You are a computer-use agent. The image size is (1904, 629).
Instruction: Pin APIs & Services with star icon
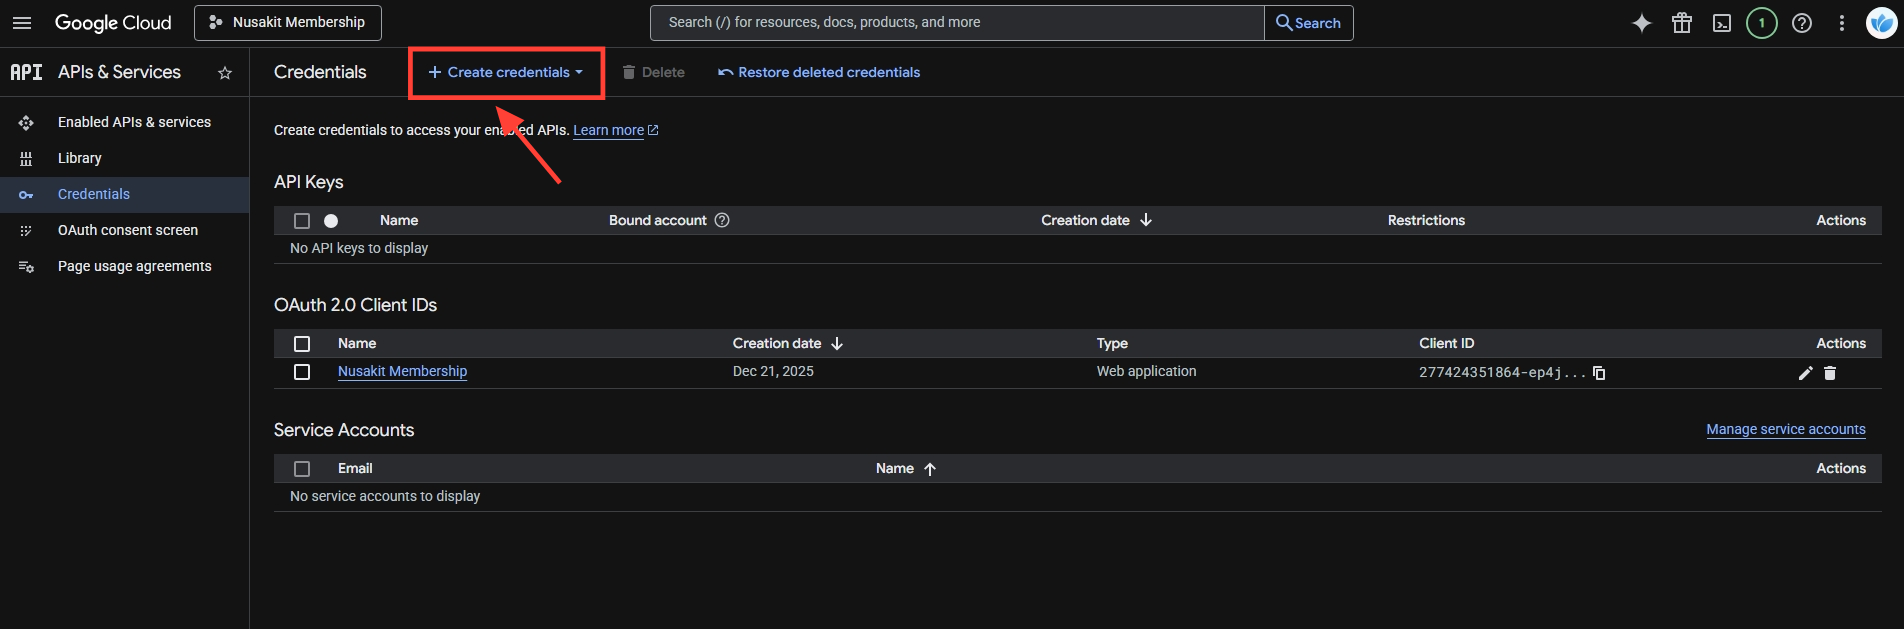pyautogui.click(x=225, y=73)
